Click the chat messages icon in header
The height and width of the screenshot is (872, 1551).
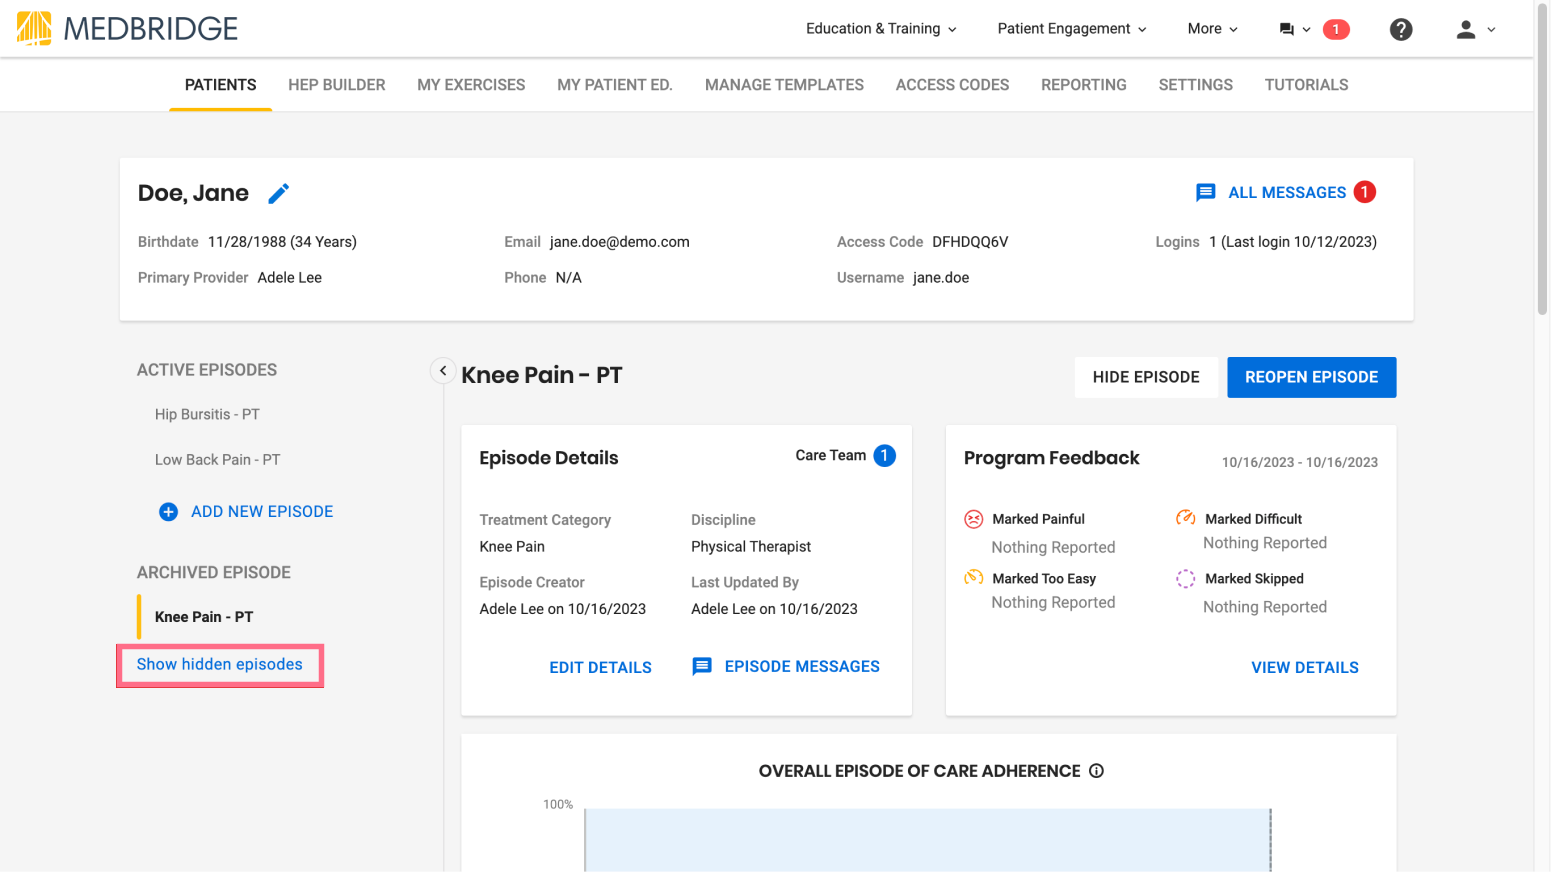coord(1286,29)
